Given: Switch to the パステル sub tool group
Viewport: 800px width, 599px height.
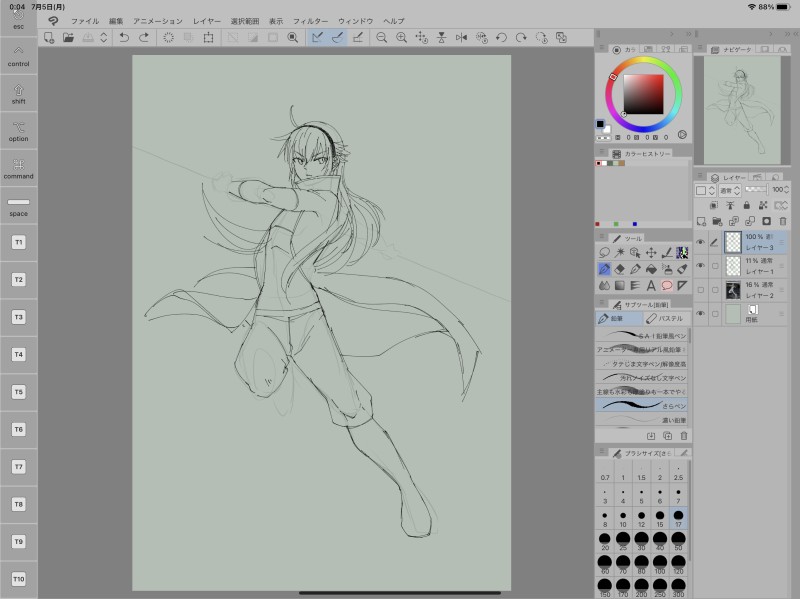Looking at the screenshot, I should [665, 318].
